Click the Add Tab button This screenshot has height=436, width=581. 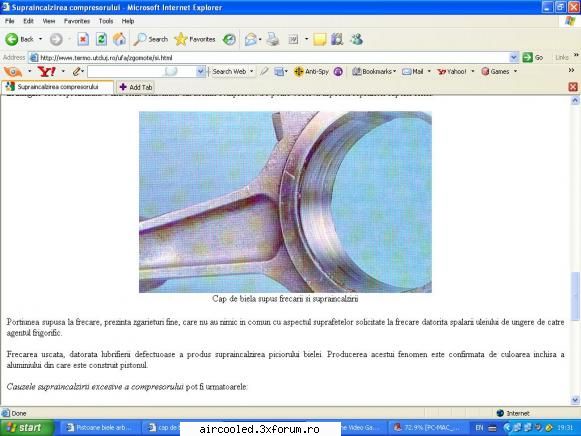pos(136,87)
